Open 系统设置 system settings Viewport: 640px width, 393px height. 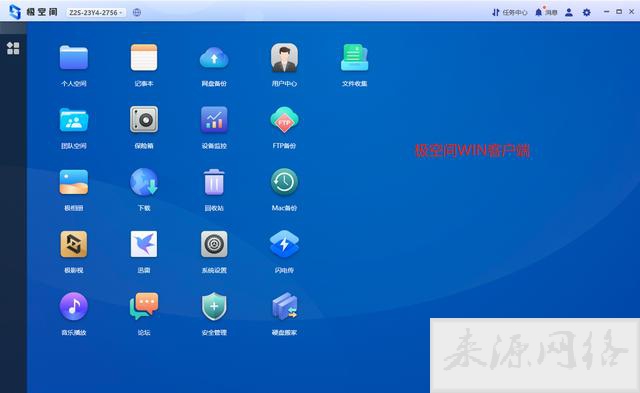(x=214, y=244)
